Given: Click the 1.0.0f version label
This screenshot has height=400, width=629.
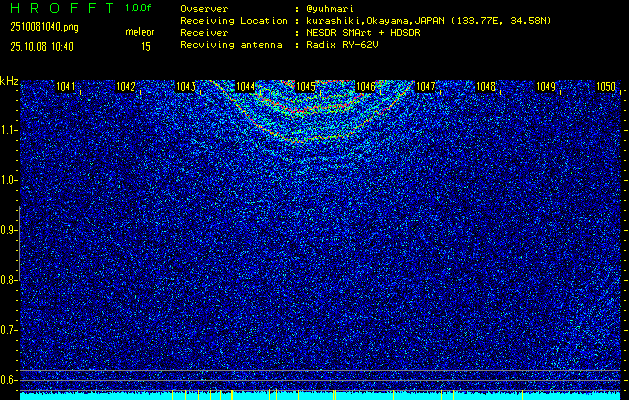Looking at the screenshot, I should point(139,8).
